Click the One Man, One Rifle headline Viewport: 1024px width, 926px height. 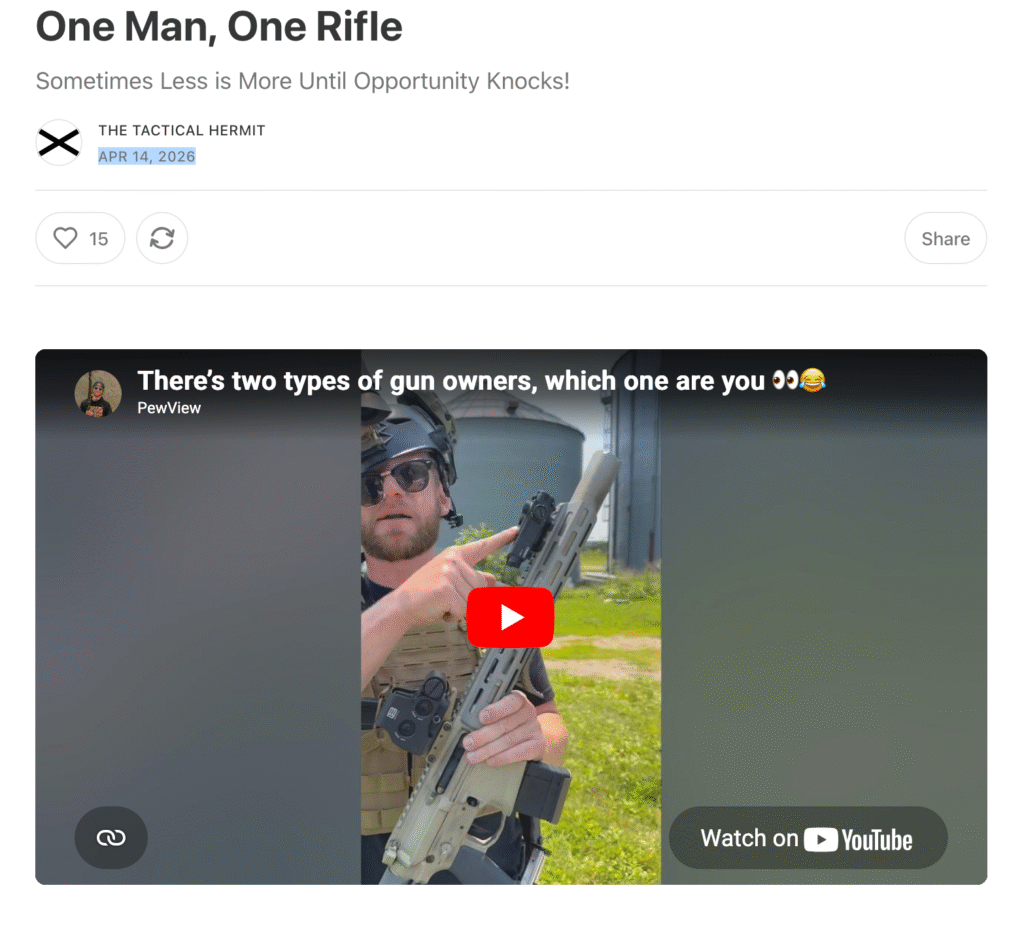pos(219,27)
